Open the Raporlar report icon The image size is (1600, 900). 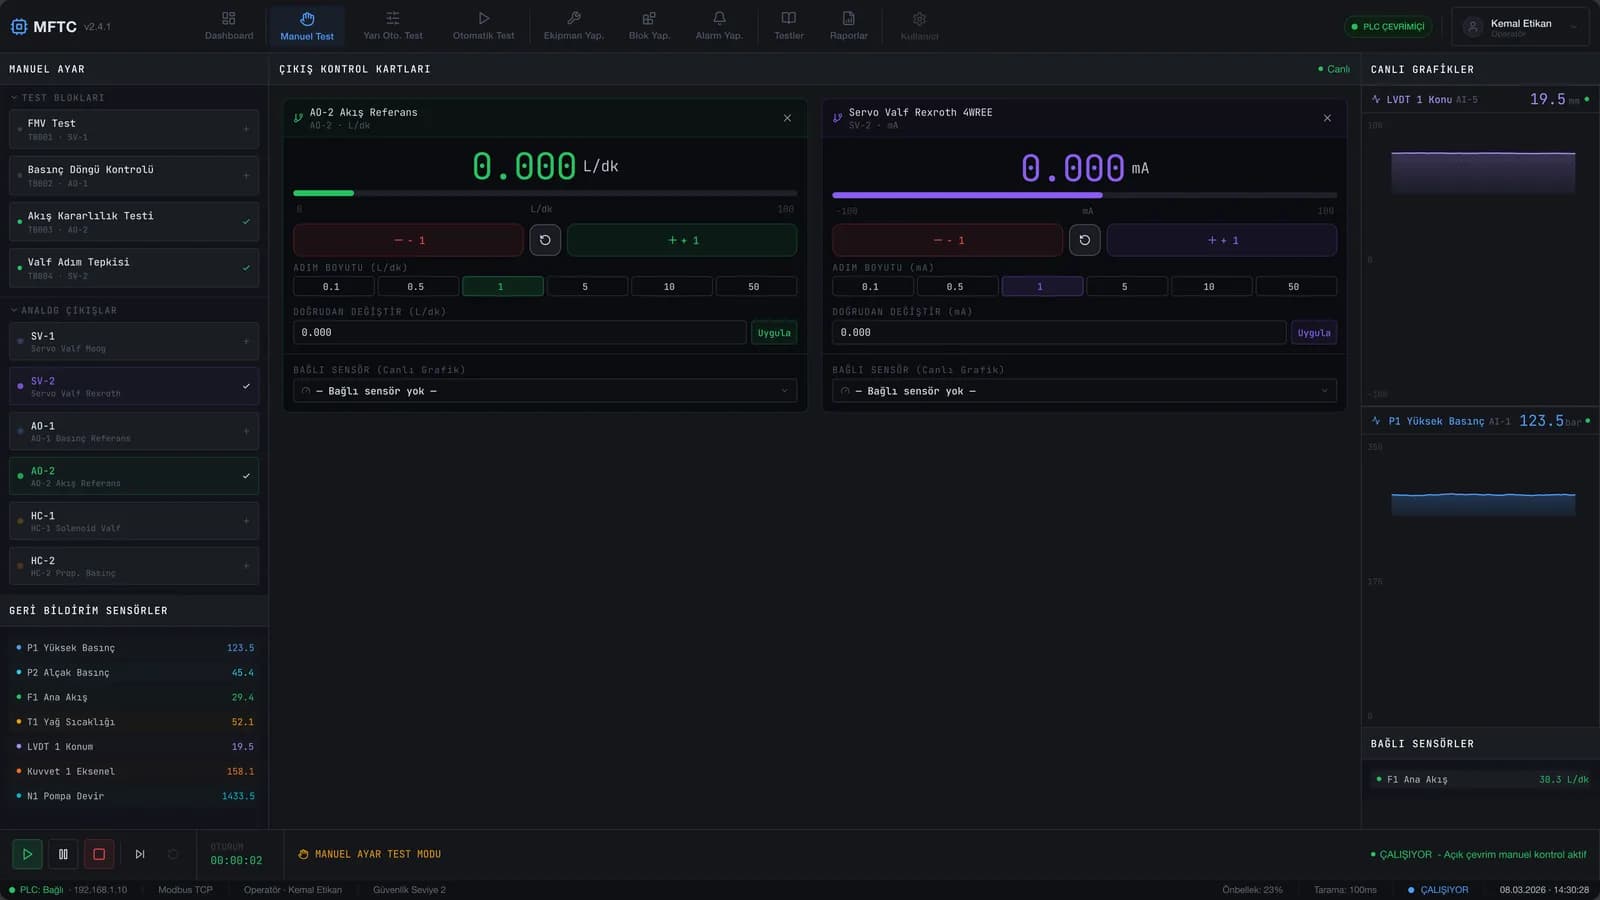pyautogui.click(x=848, y=26)
